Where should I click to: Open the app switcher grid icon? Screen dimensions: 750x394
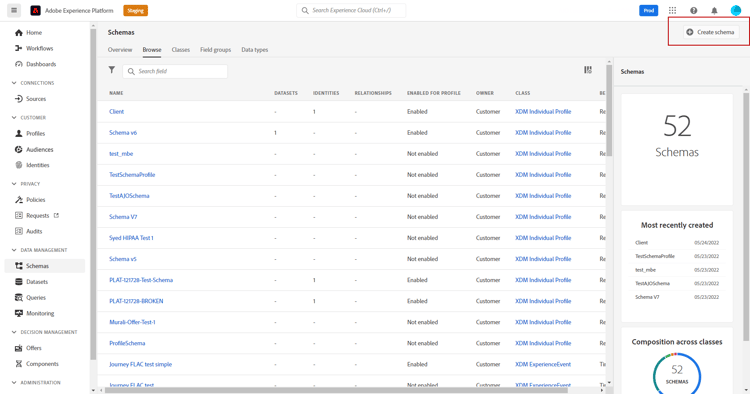click(672, 10)
